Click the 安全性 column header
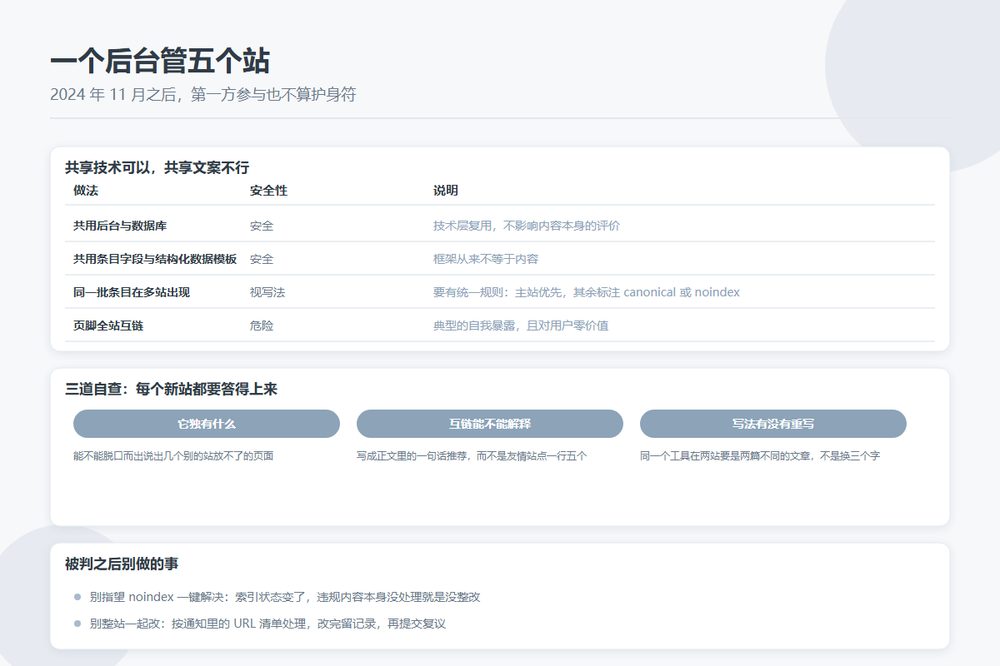This screenshot has height=666, width=1000. tap(268, 190)
